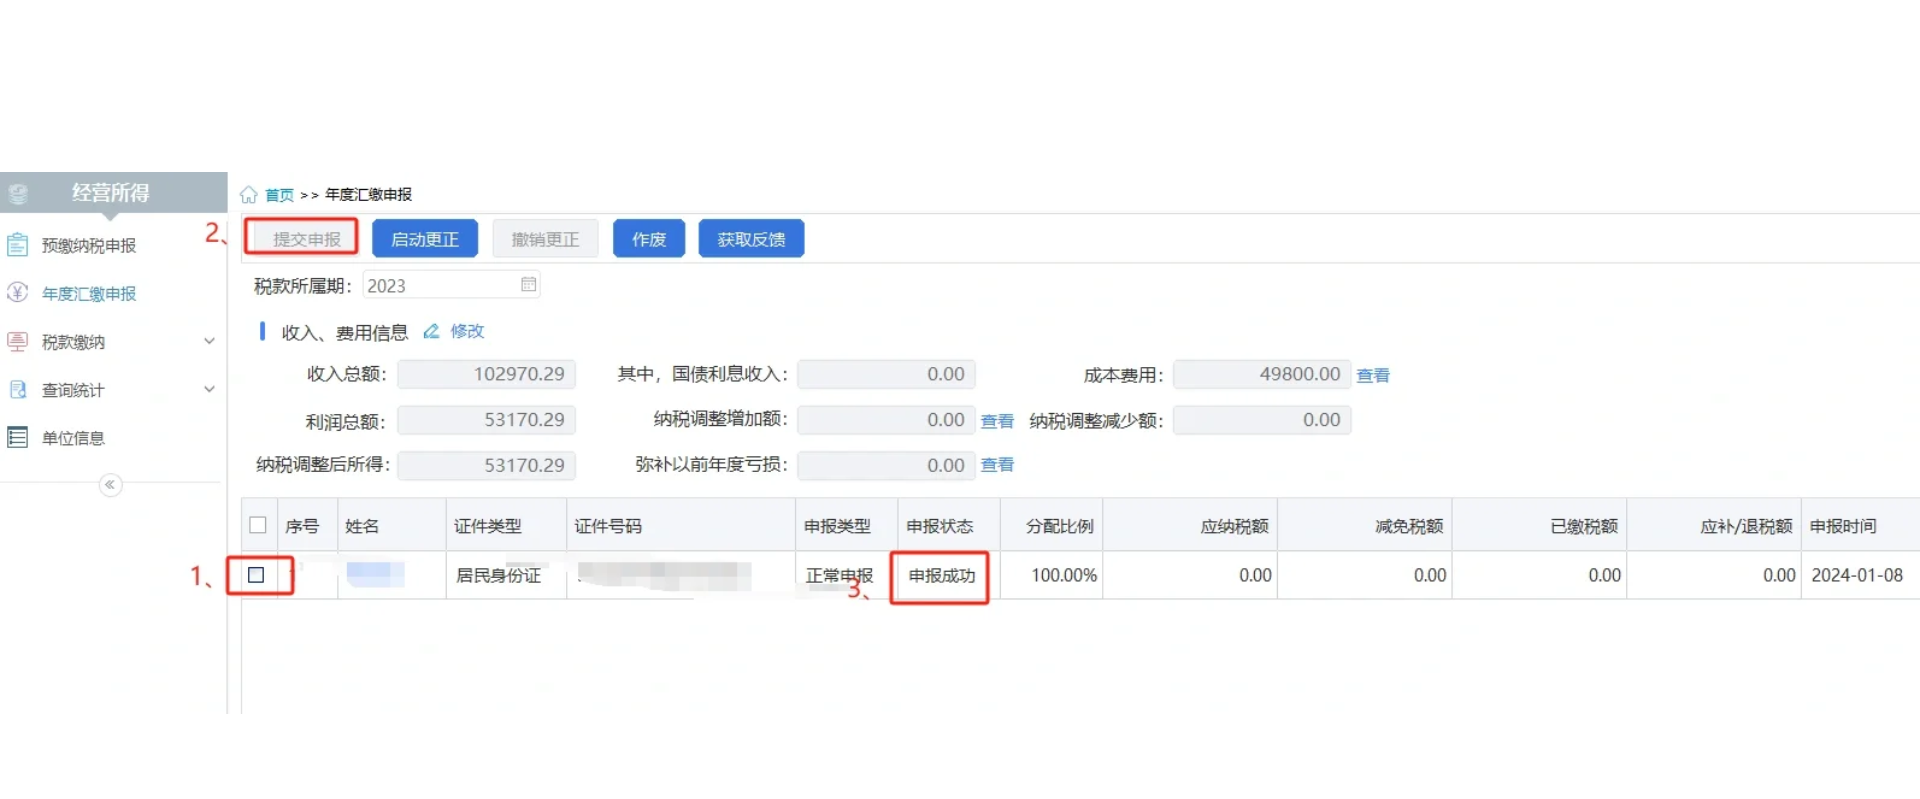Click the 纳税调整减少额 field
The width and height of the screenshot is (1920, 799).
(x=1262, y=420)
